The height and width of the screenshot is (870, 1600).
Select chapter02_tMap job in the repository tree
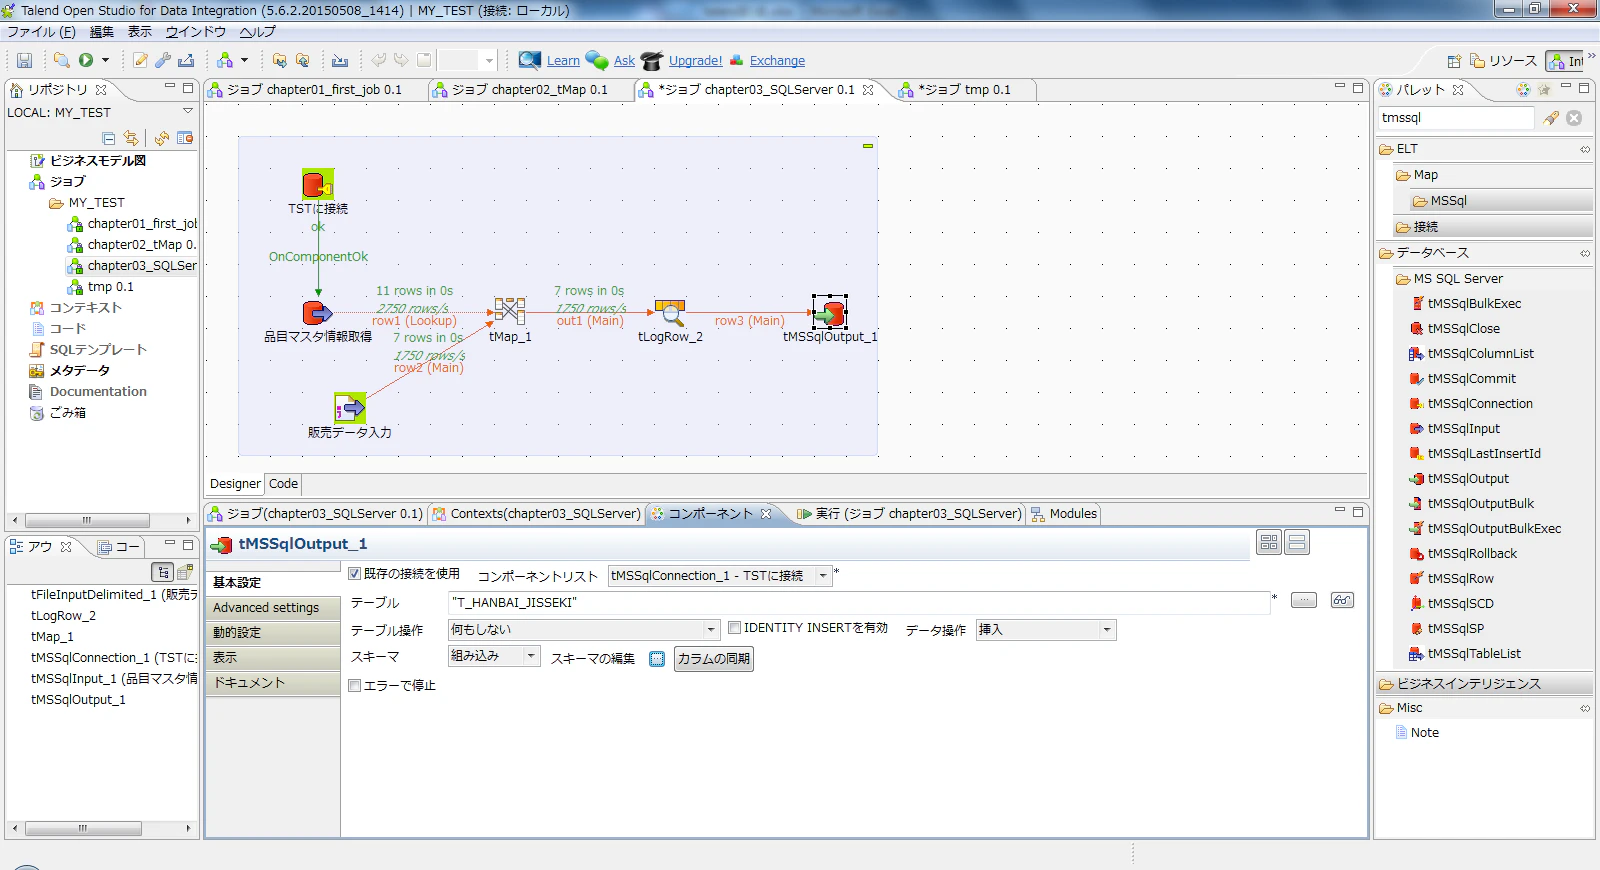[x=133, y=244]
